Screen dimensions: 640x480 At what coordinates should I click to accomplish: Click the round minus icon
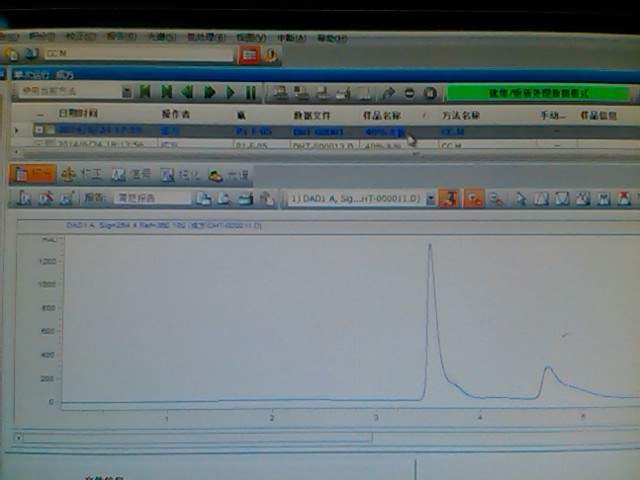coord(409,93)
